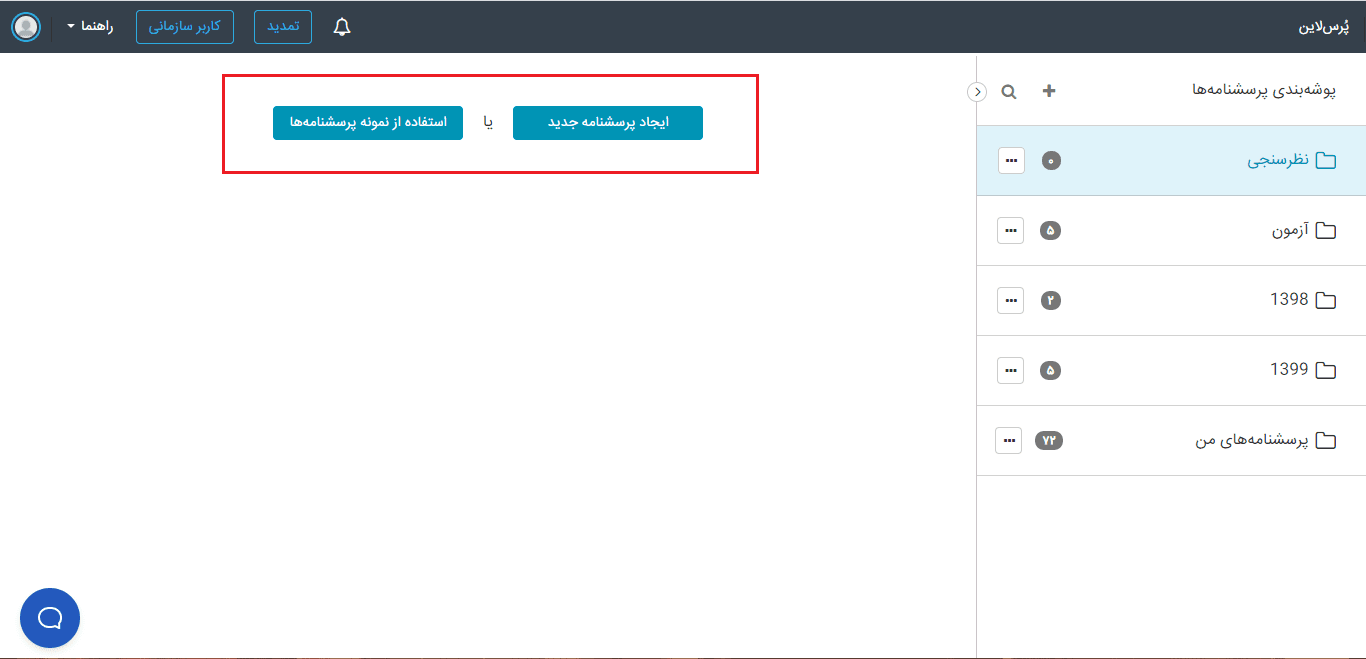The height and width of the screenshot is (659, 1366).
Task: Open options menu for آزمون folder
Action: 1011,230
